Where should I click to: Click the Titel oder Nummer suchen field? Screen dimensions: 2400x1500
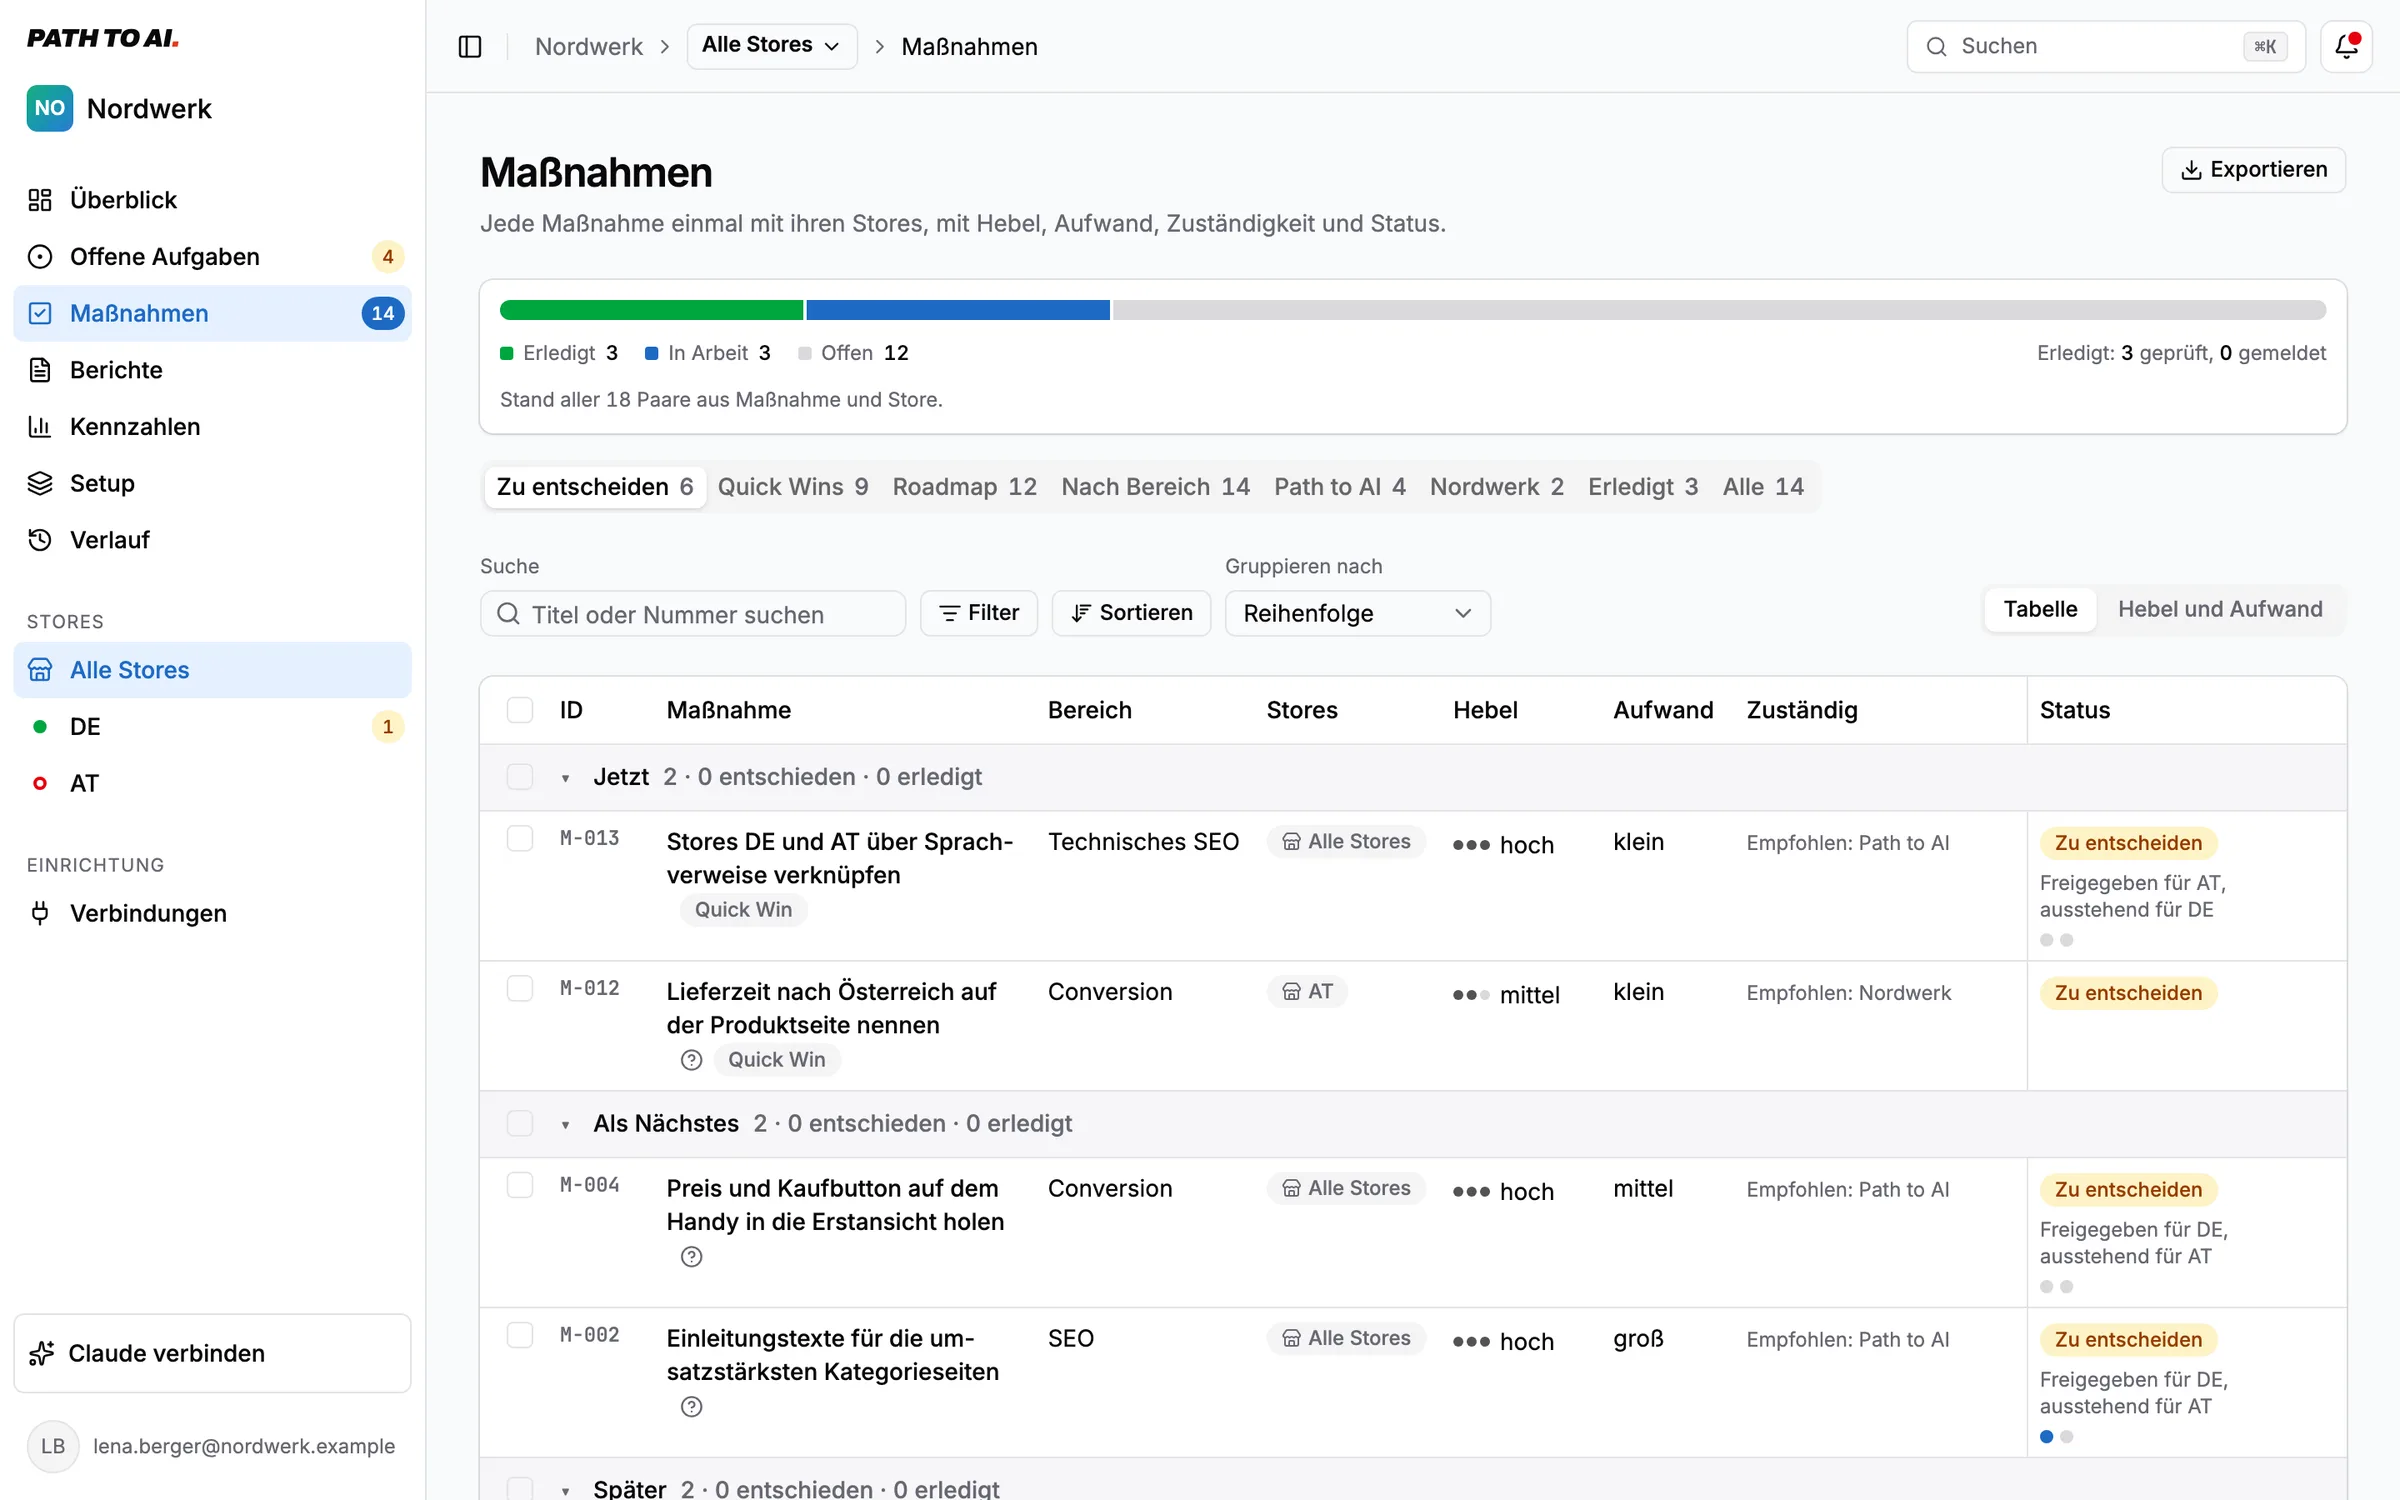(693, 613)
